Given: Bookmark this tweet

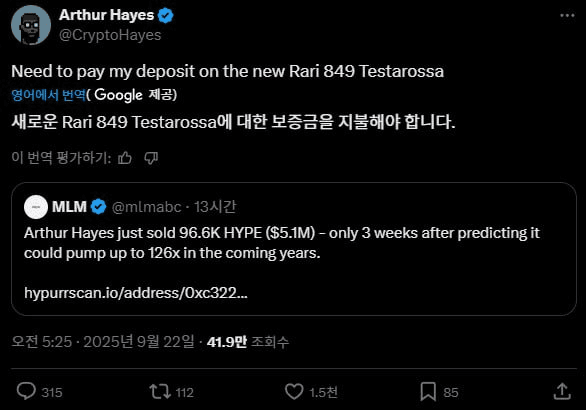Looking at the screenshot, I should pyautogui.click(x=428, y=392).
